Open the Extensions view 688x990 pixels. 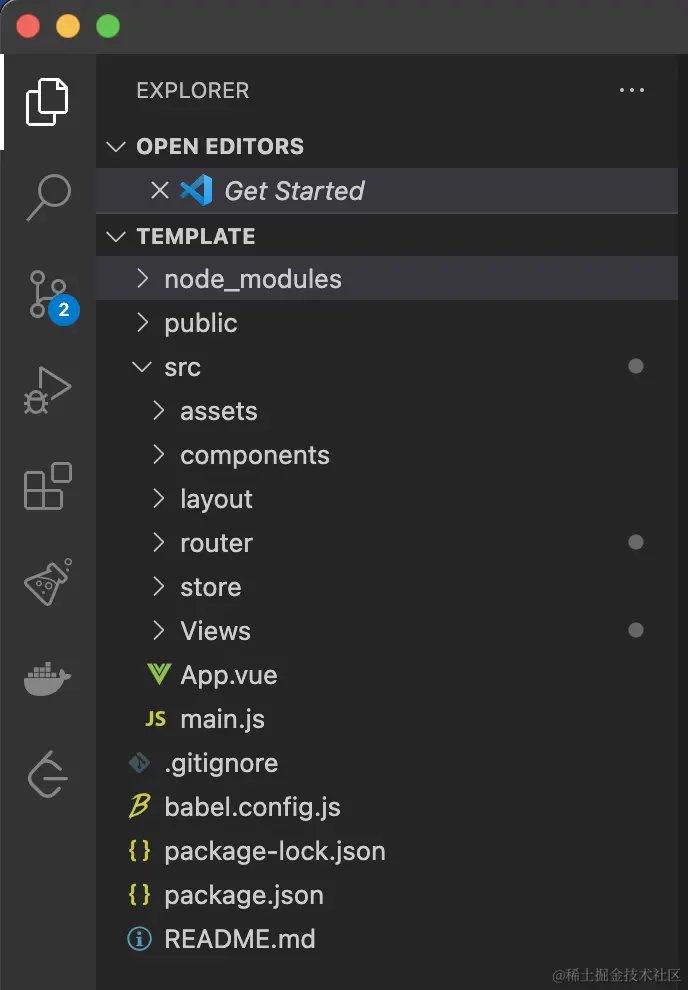pyautogui.click(x=47, y=487)
